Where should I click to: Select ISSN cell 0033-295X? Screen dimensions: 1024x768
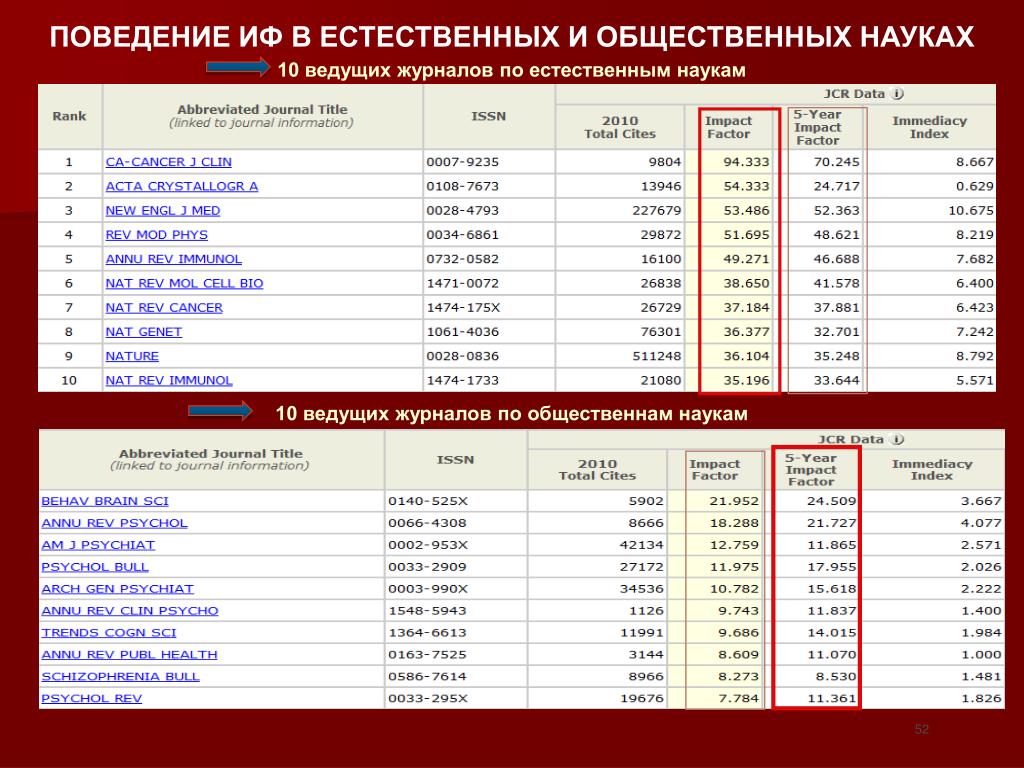pyautogui.click(x=428, y=698)
